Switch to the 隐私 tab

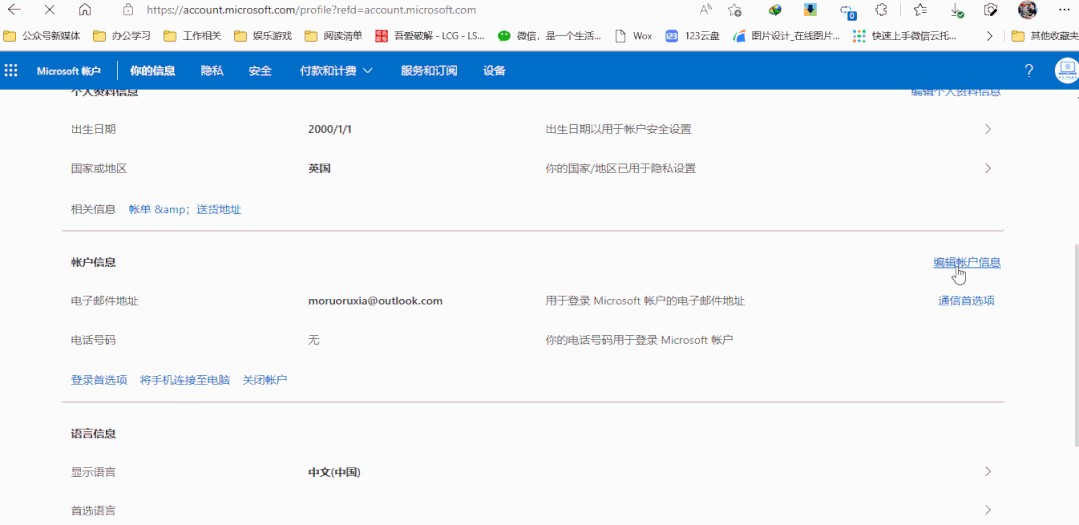(212, 71)
